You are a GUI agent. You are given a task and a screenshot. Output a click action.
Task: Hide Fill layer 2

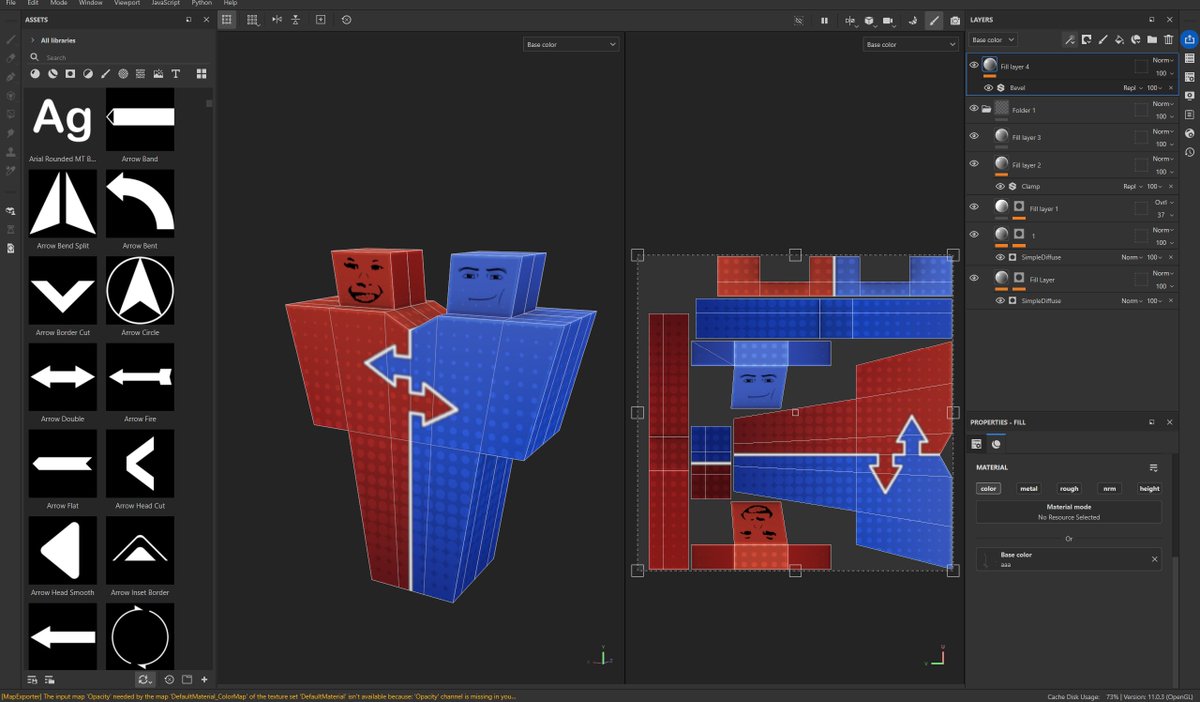pyautogui.click(x=974, y=163)
